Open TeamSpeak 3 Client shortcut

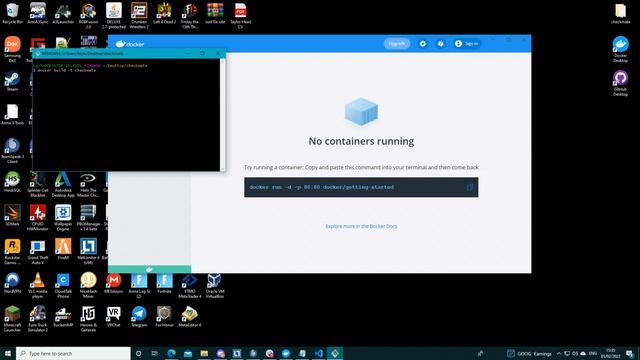coord(12,151)
